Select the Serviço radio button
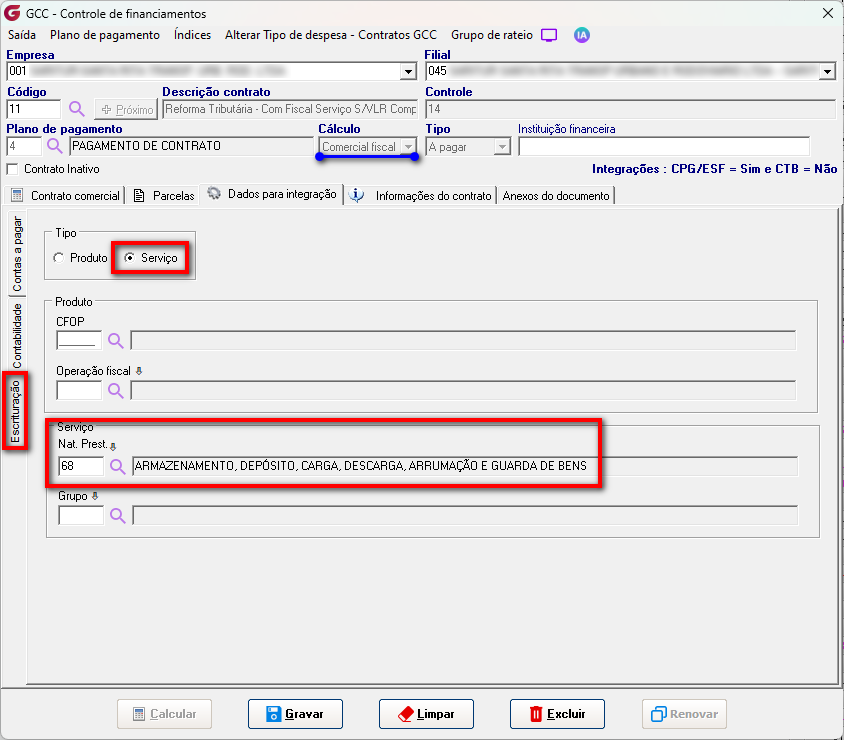Viewport: 844px width, 740px height. (129, 258)
